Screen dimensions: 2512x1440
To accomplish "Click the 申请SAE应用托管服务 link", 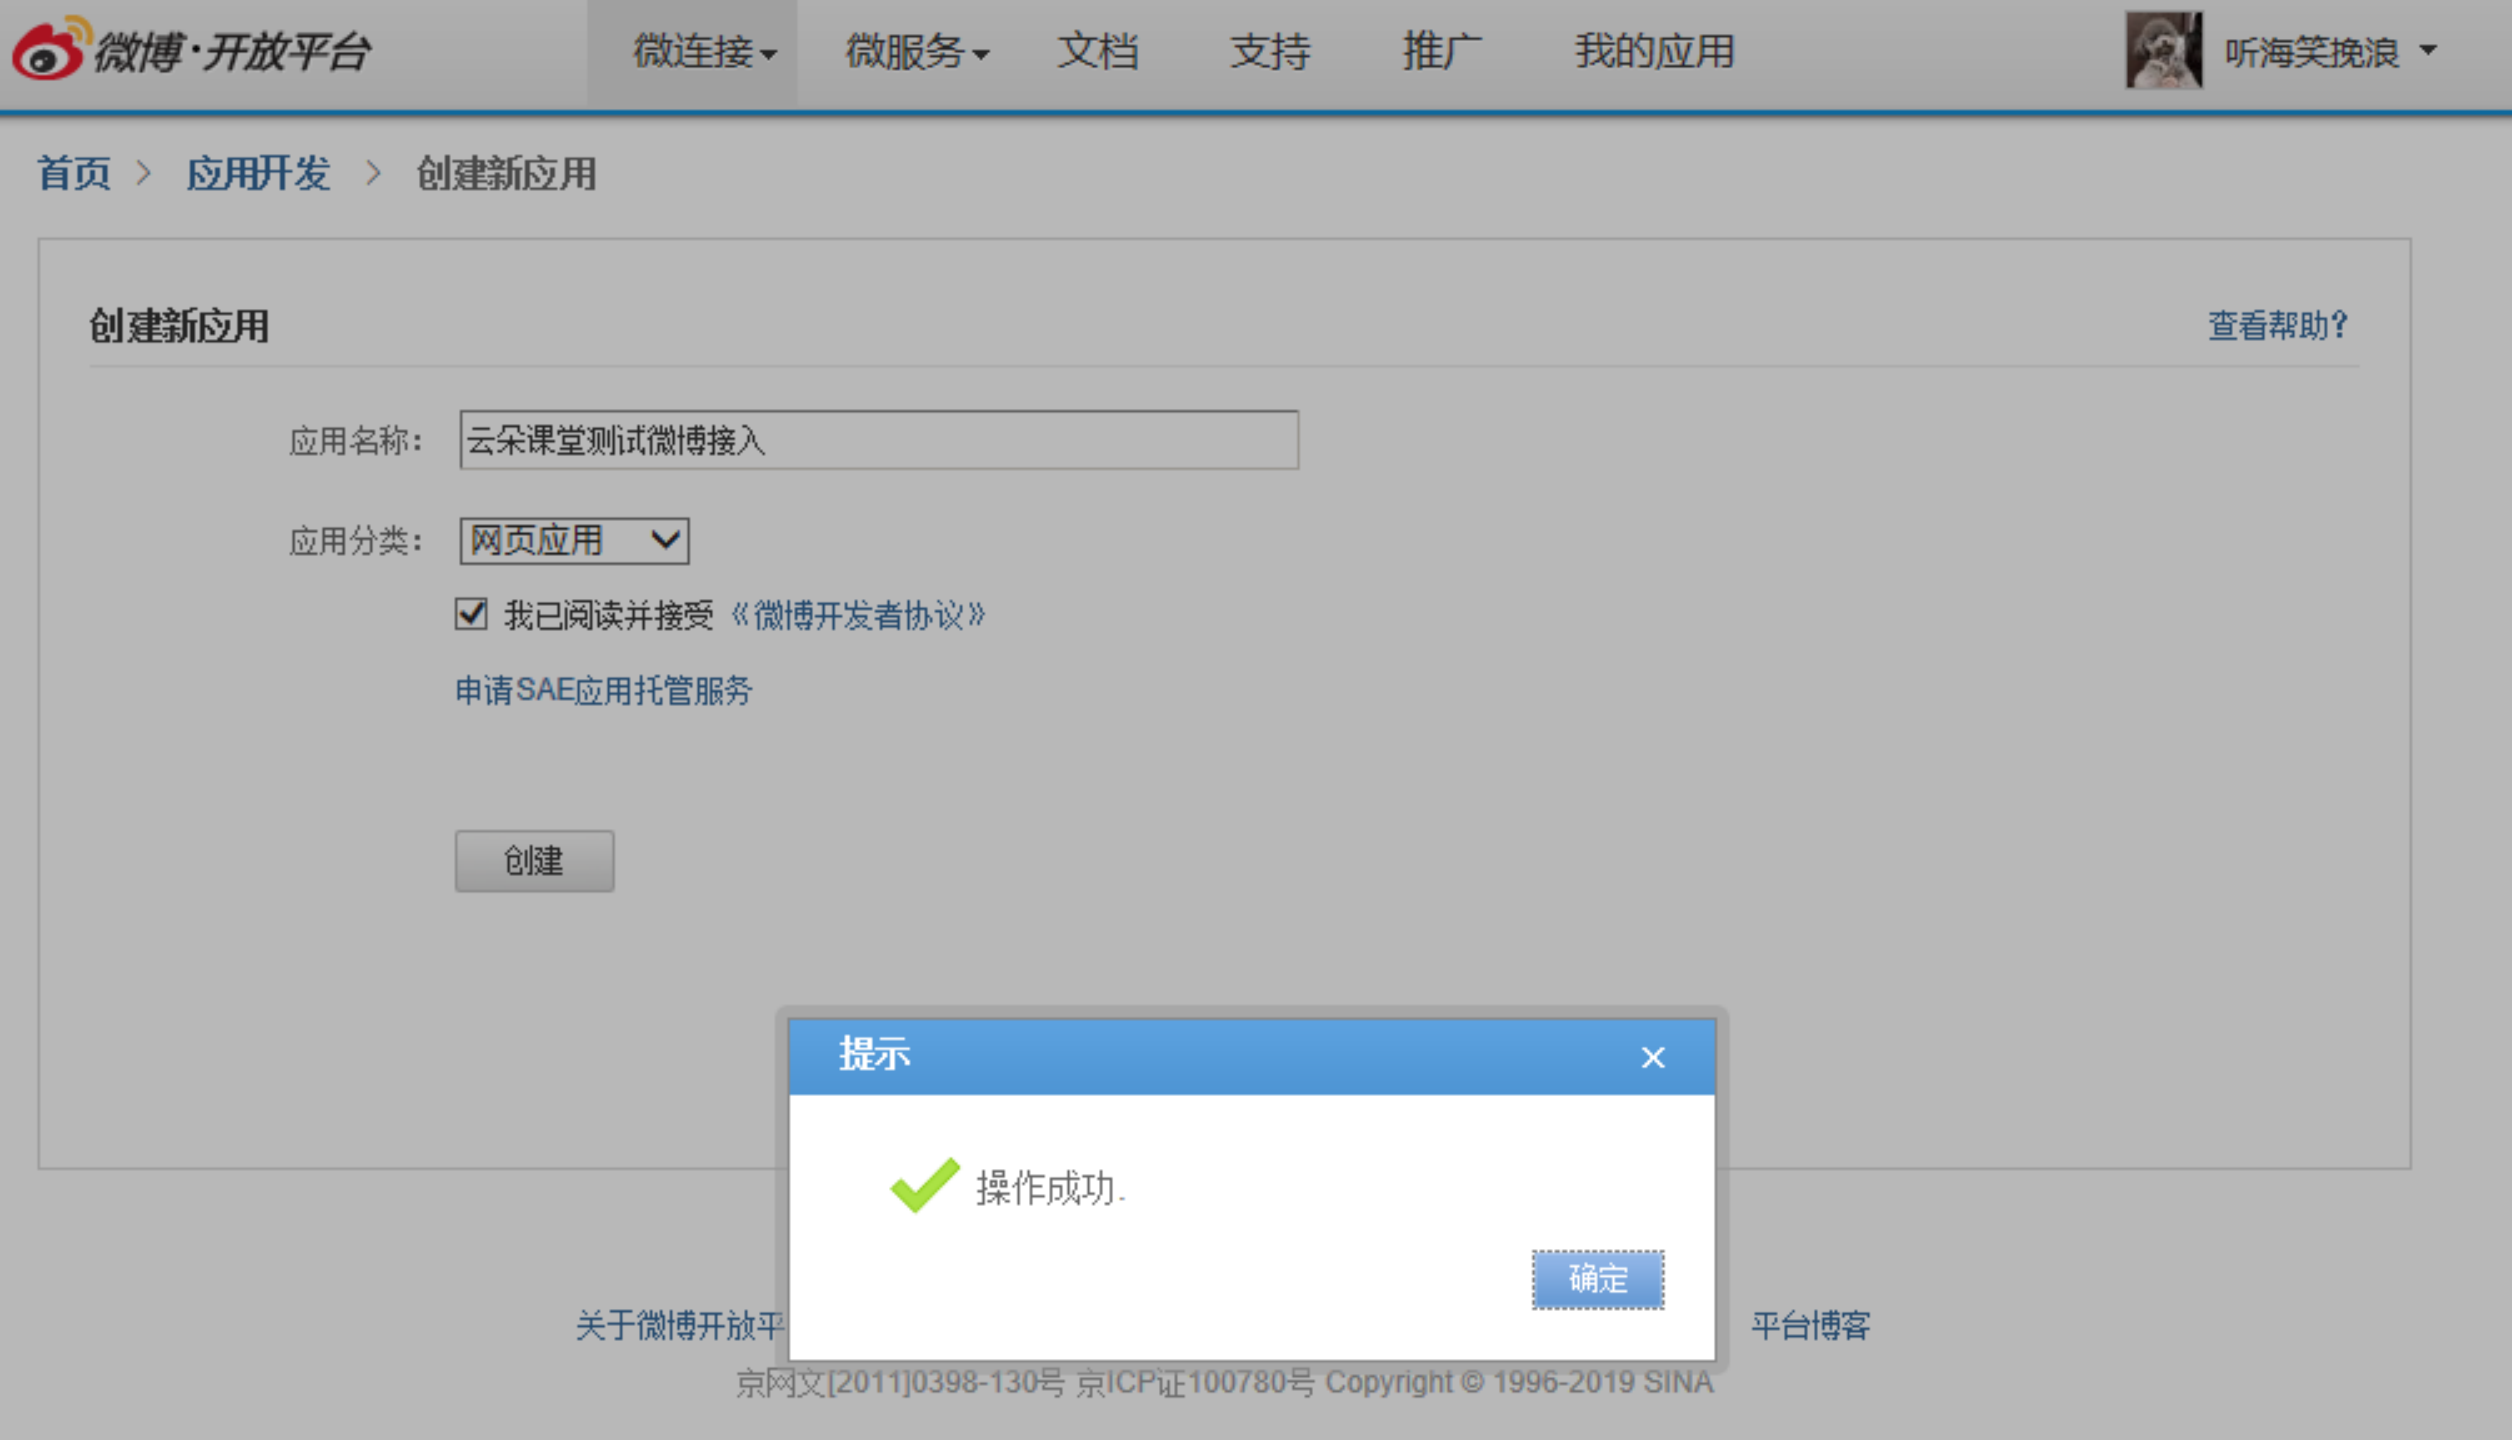I will click(603, 690).
